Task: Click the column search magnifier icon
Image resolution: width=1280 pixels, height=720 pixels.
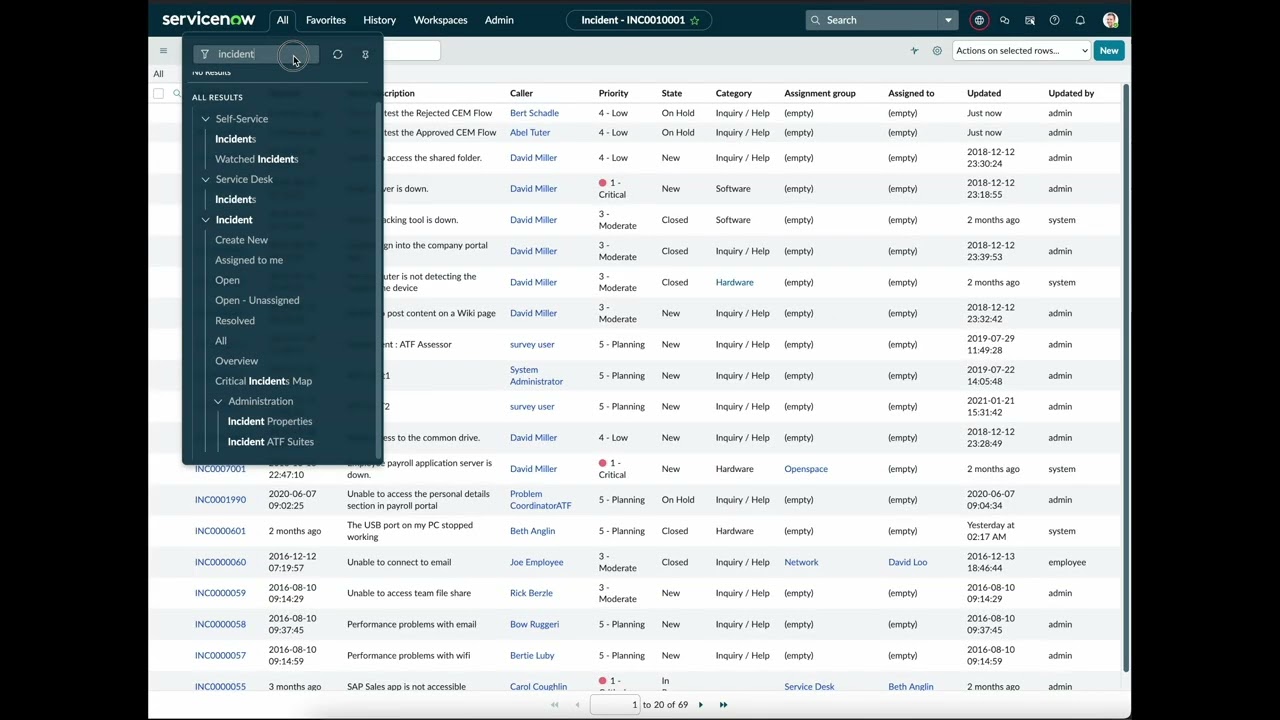Action: click(177, 93)
